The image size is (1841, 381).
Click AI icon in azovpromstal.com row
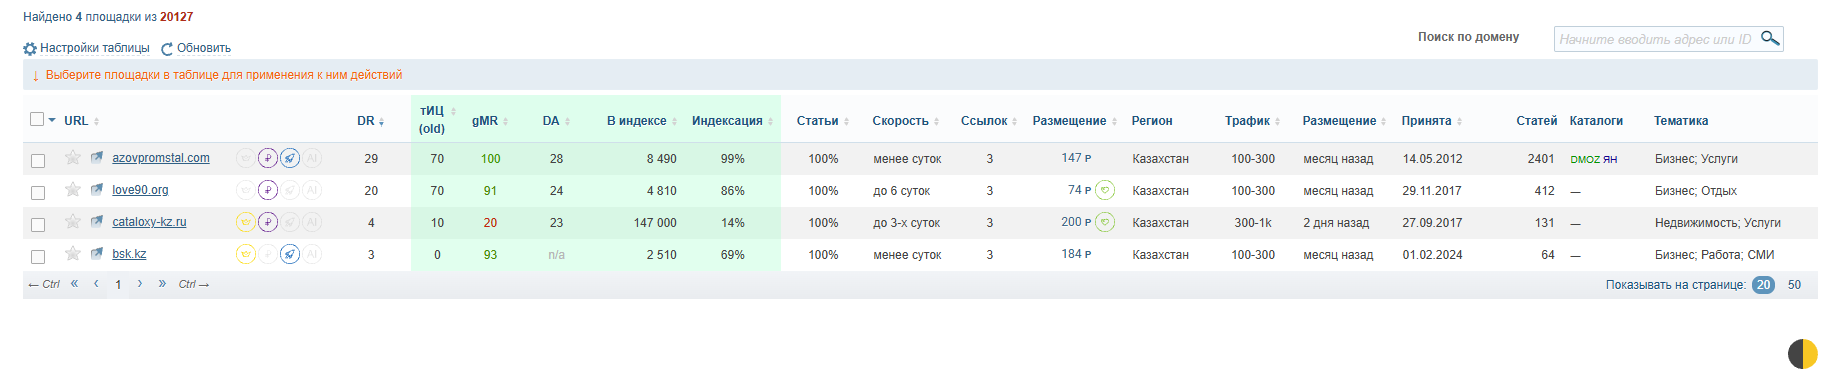click(x=312, y=158)
